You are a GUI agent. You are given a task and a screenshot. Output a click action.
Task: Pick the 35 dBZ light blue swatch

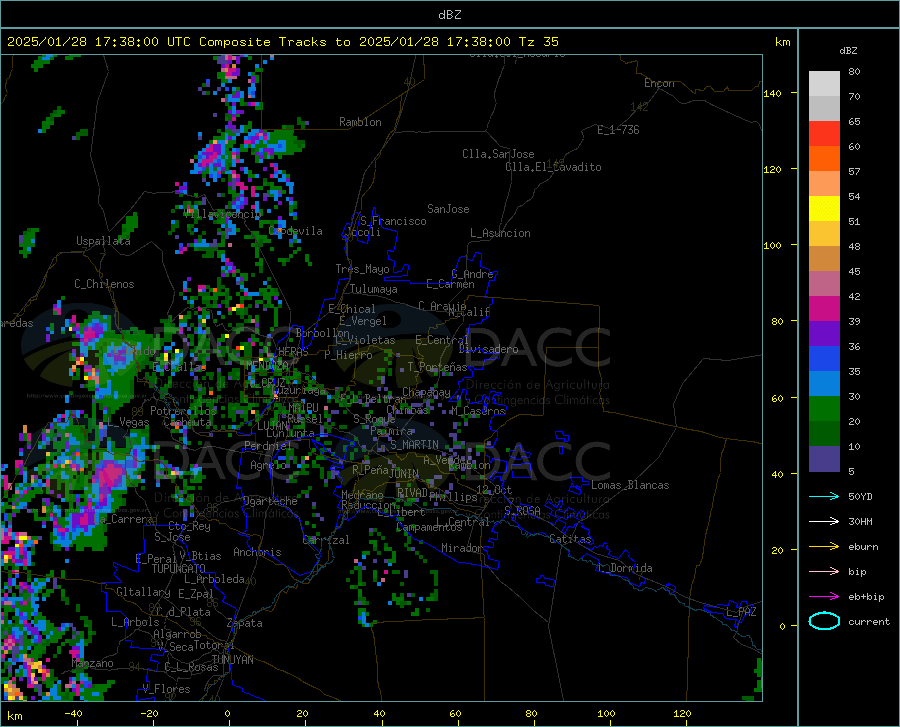(x=824, y=384)
